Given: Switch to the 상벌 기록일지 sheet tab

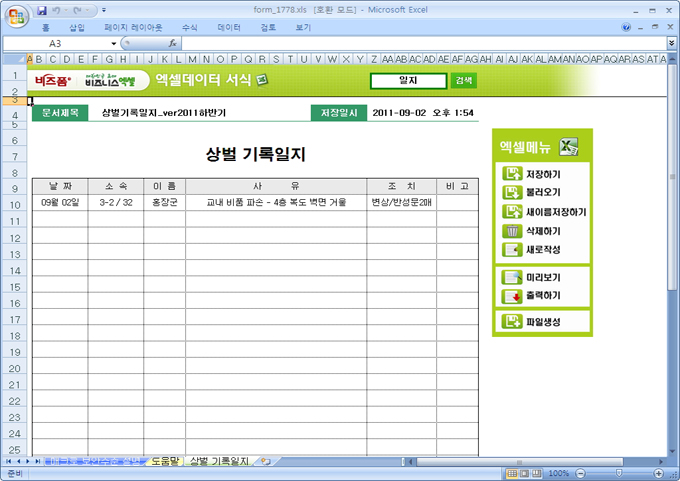Looking at the screenshot, I should pos(219,461).
